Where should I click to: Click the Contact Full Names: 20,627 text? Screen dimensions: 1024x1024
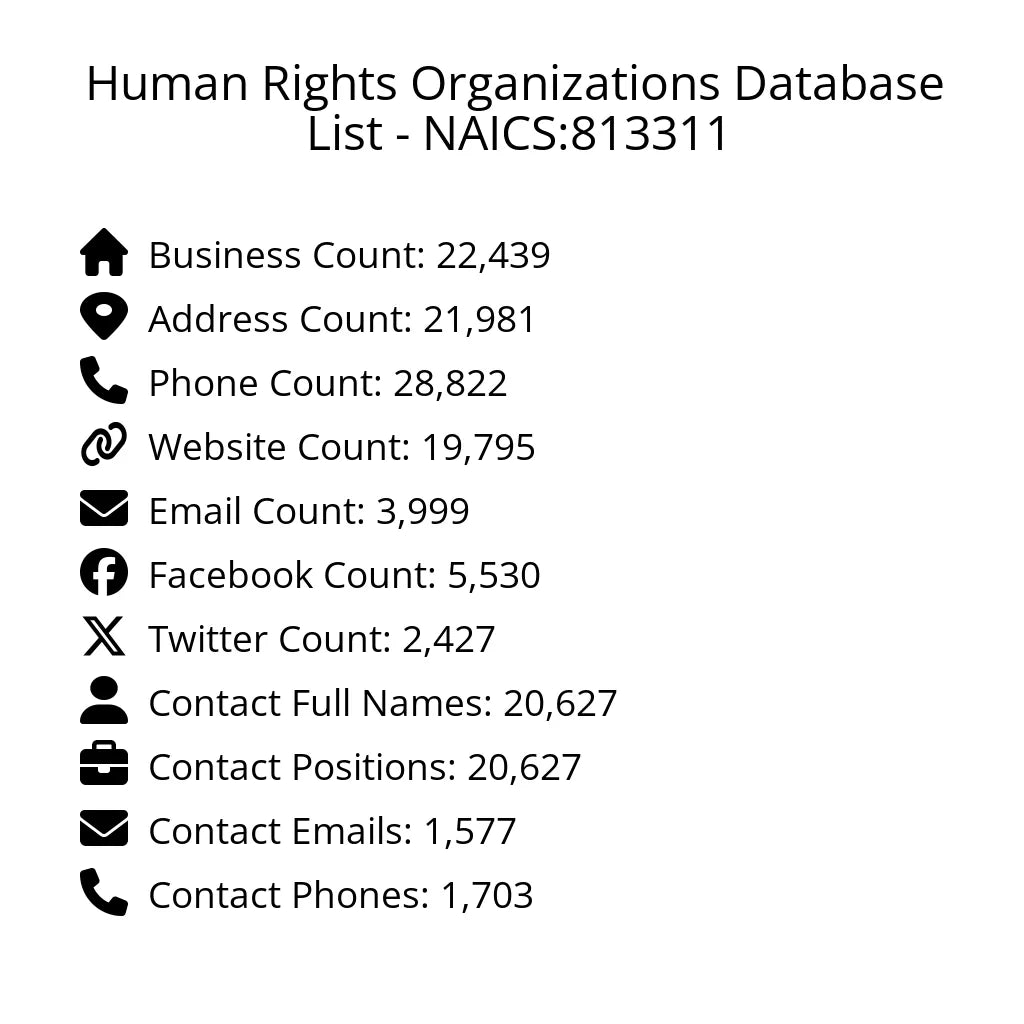[x=383, y=704]
